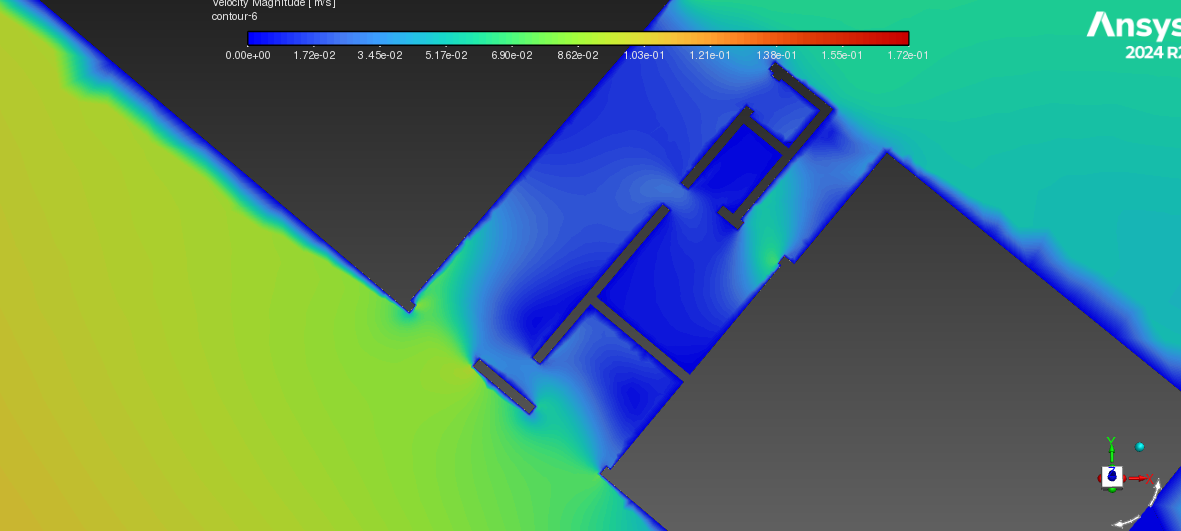
Task: Click the Ansys 2024 logo
Action: pyautogui.click(x=1133, y=36)
